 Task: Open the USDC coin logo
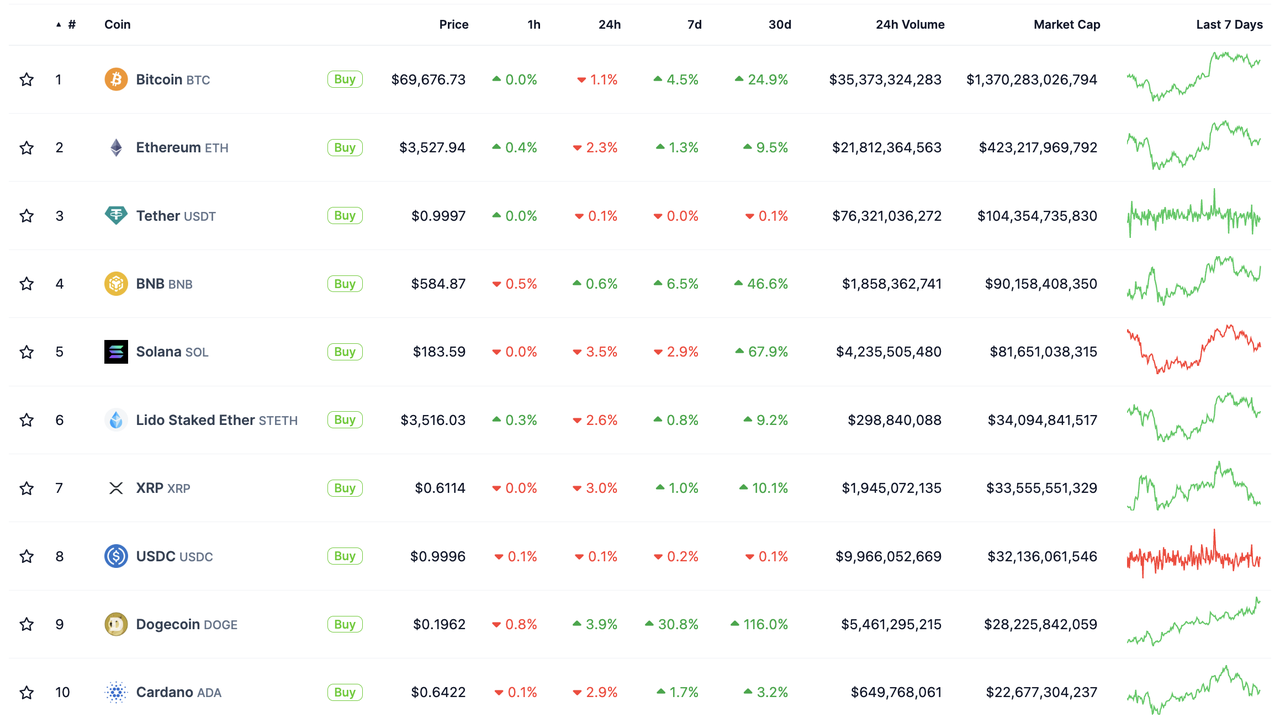(116, 556)
